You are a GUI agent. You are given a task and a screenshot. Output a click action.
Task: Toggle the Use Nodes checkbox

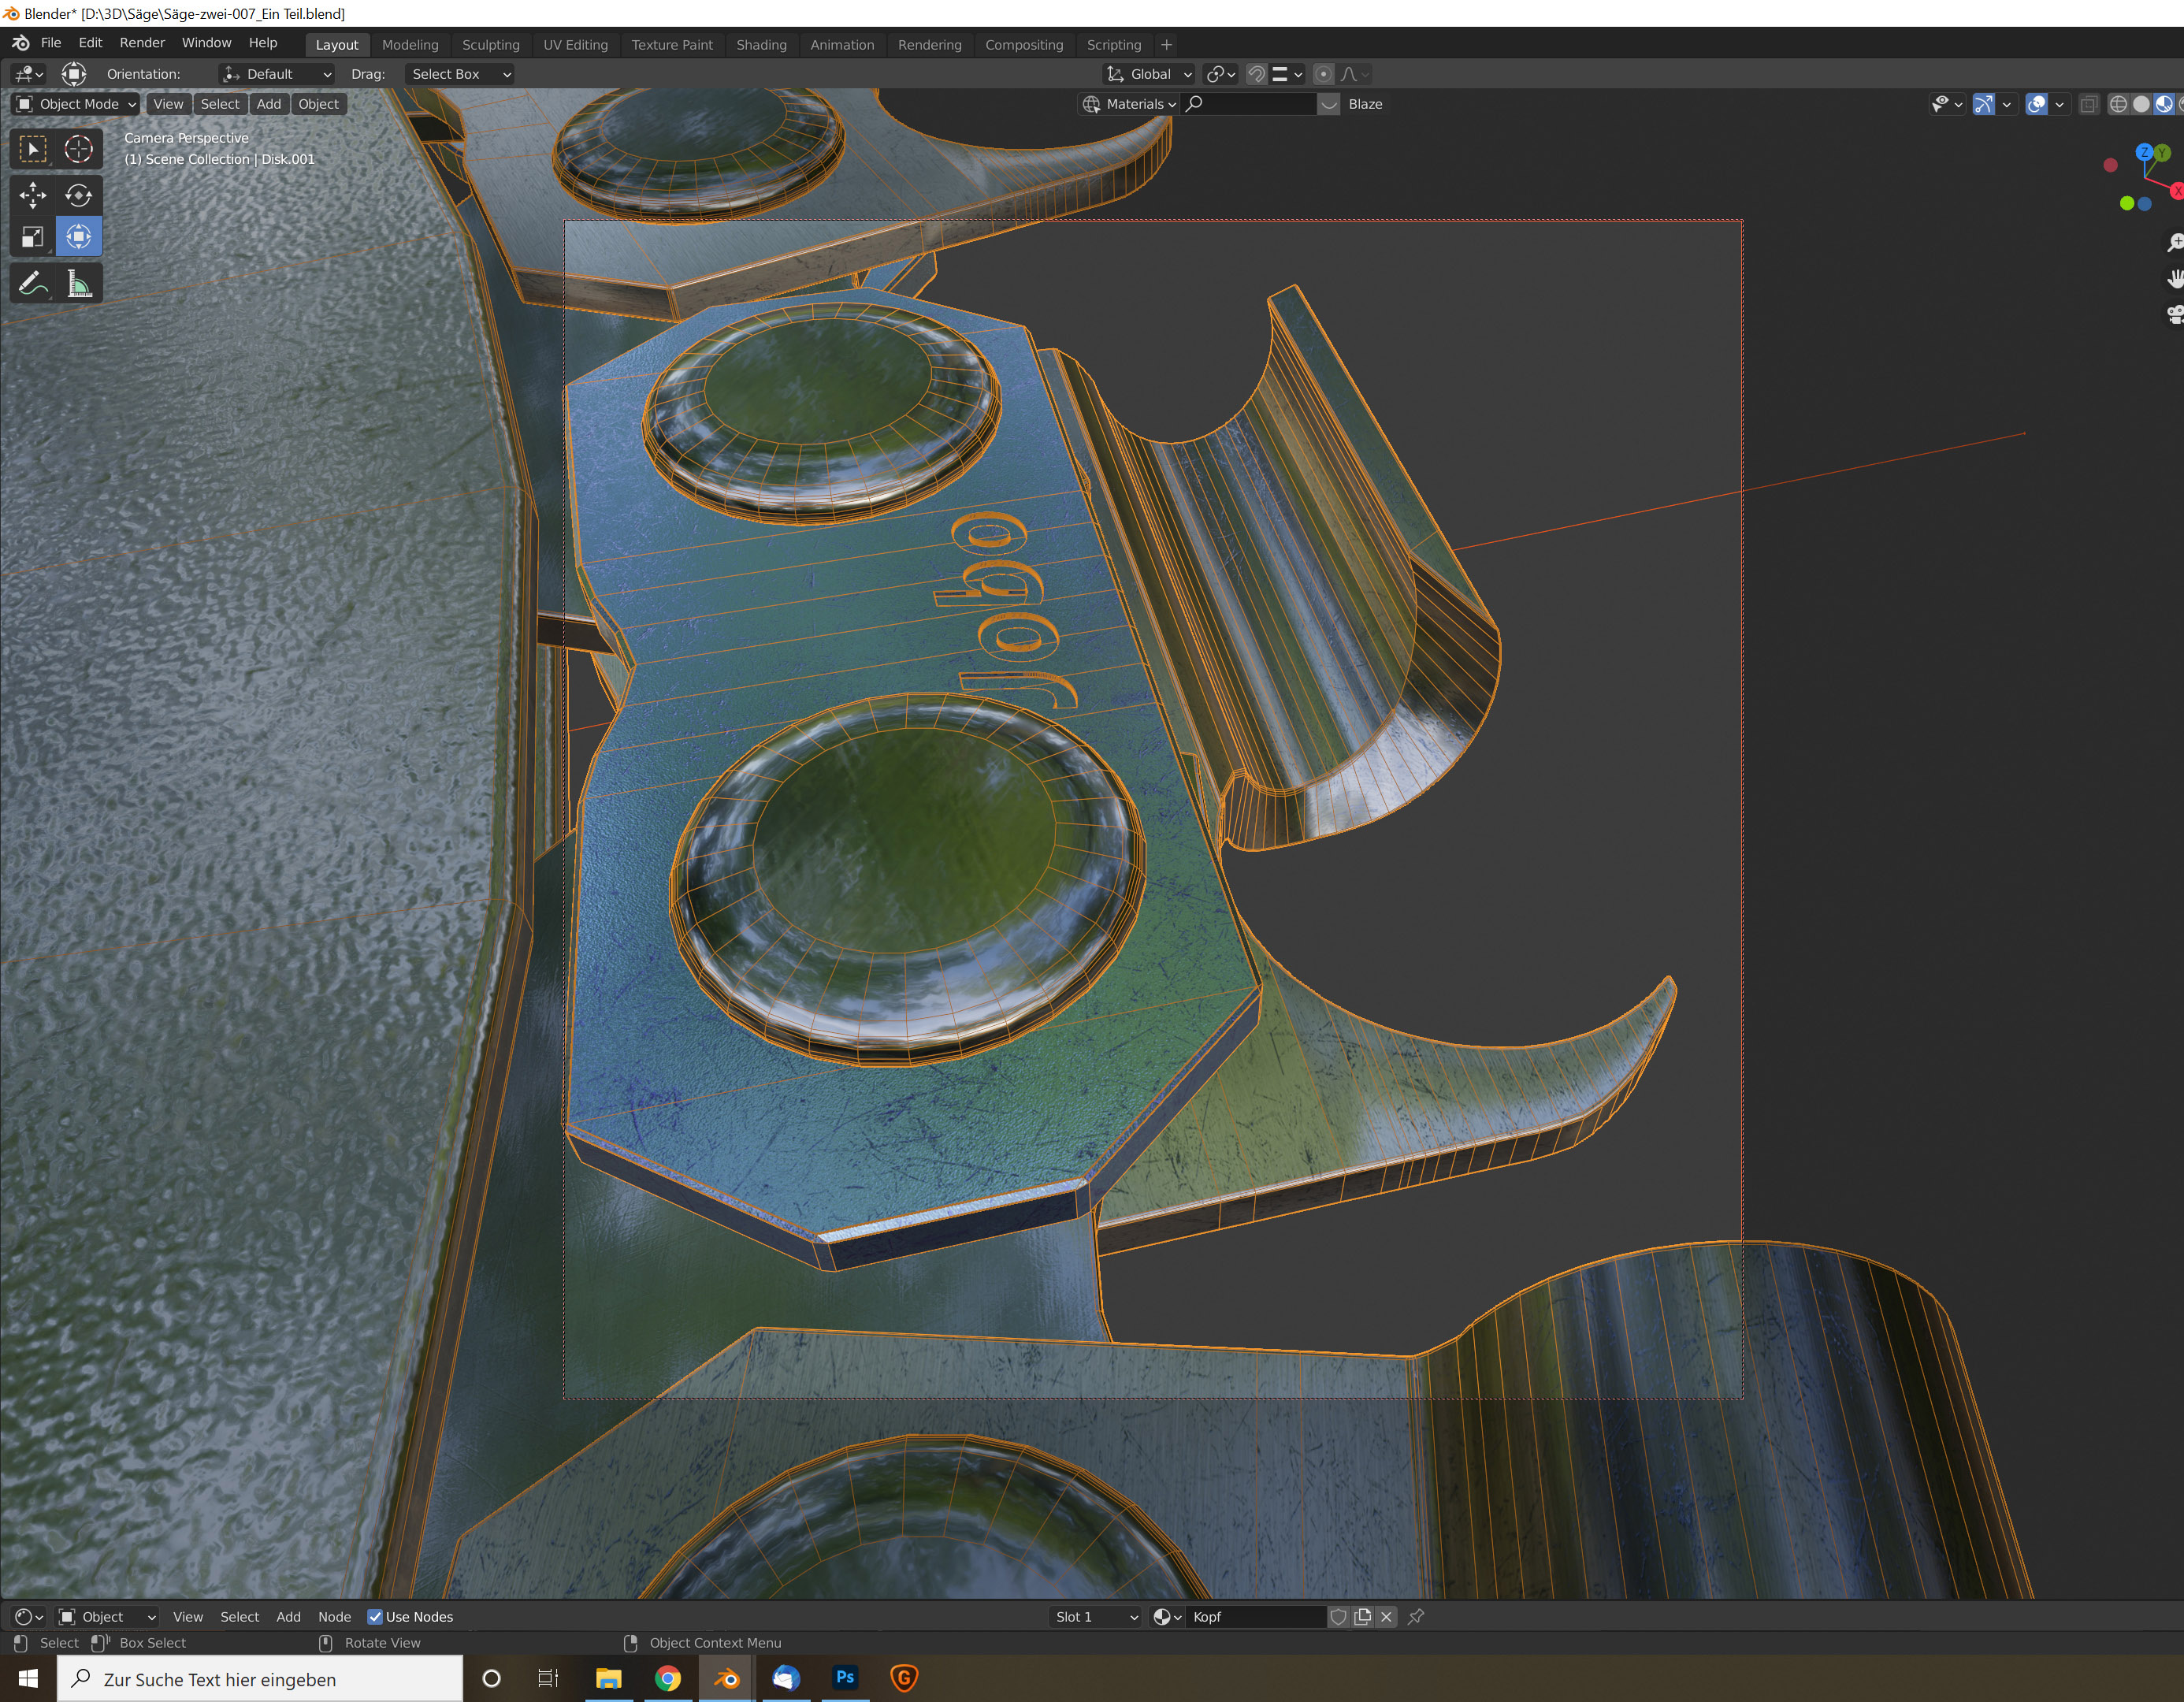(375, 1617)
